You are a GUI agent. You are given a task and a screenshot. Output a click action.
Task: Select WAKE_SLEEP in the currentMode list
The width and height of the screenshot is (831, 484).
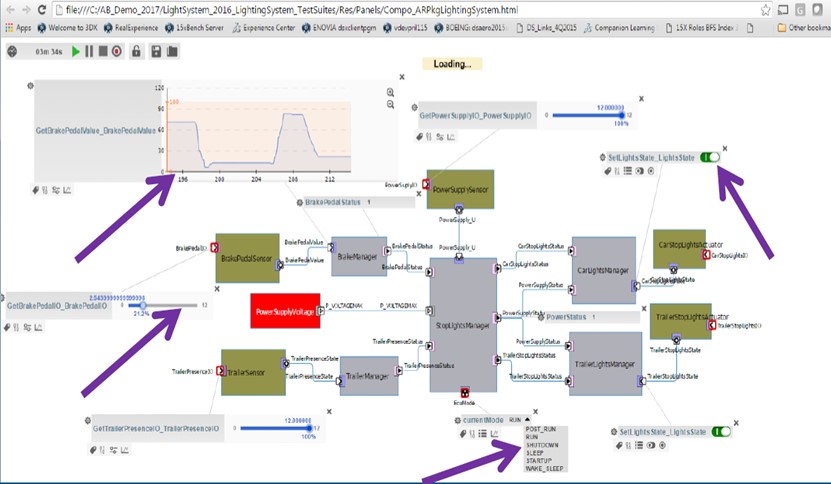point(544,469)
